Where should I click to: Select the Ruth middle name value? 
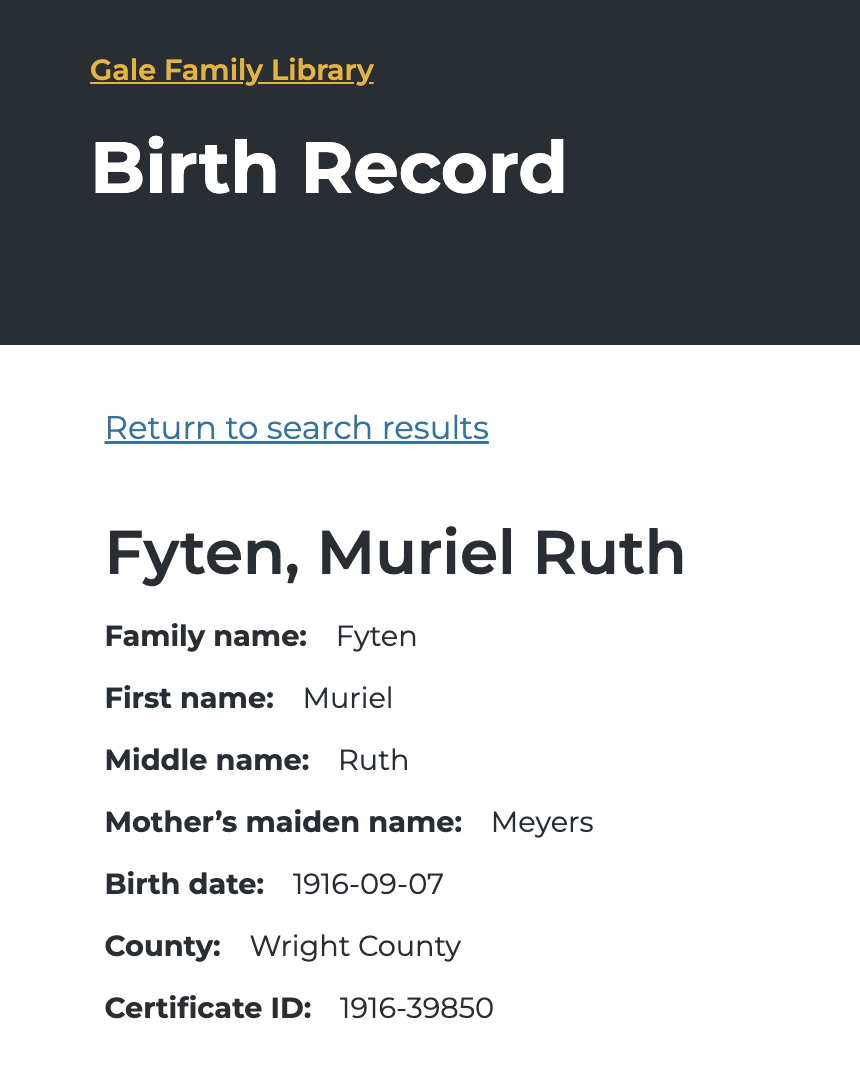(373, 760)
